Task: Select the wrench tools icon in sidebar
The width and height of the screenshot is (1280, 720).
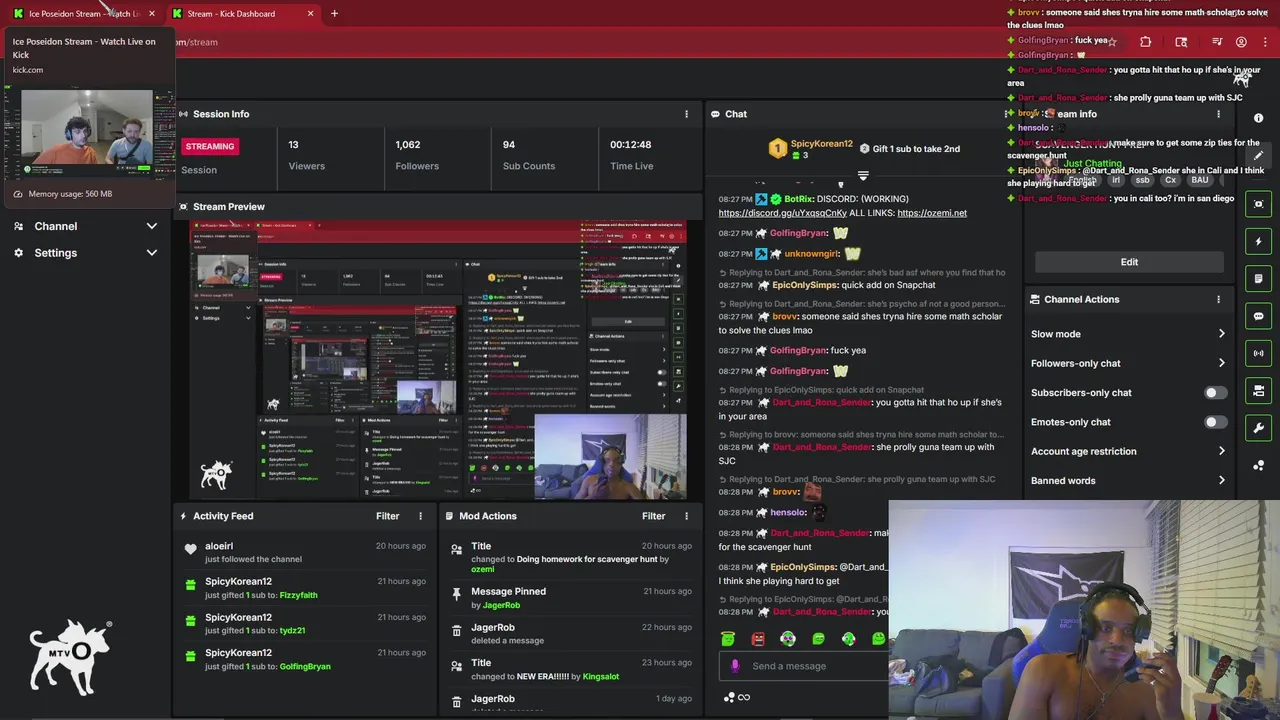Action: tap(1258, 428)
